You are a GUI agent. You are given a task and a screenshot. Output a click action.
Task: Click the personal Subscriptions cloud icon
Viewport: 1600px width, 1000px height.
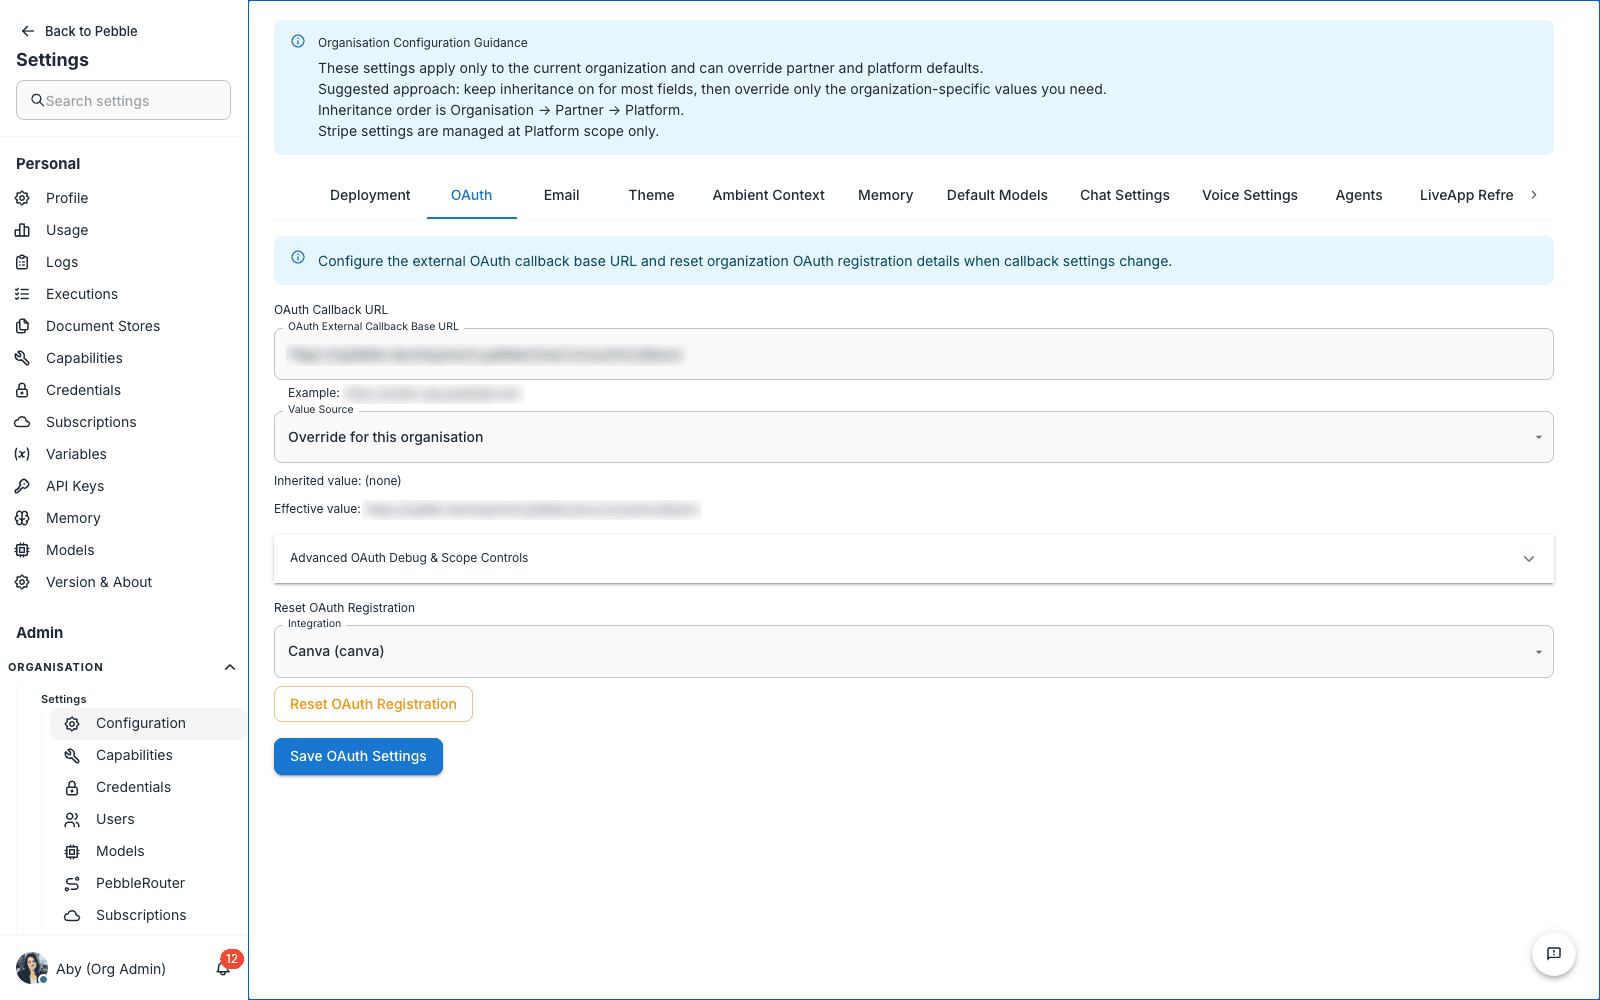click(x=22, y=422)
